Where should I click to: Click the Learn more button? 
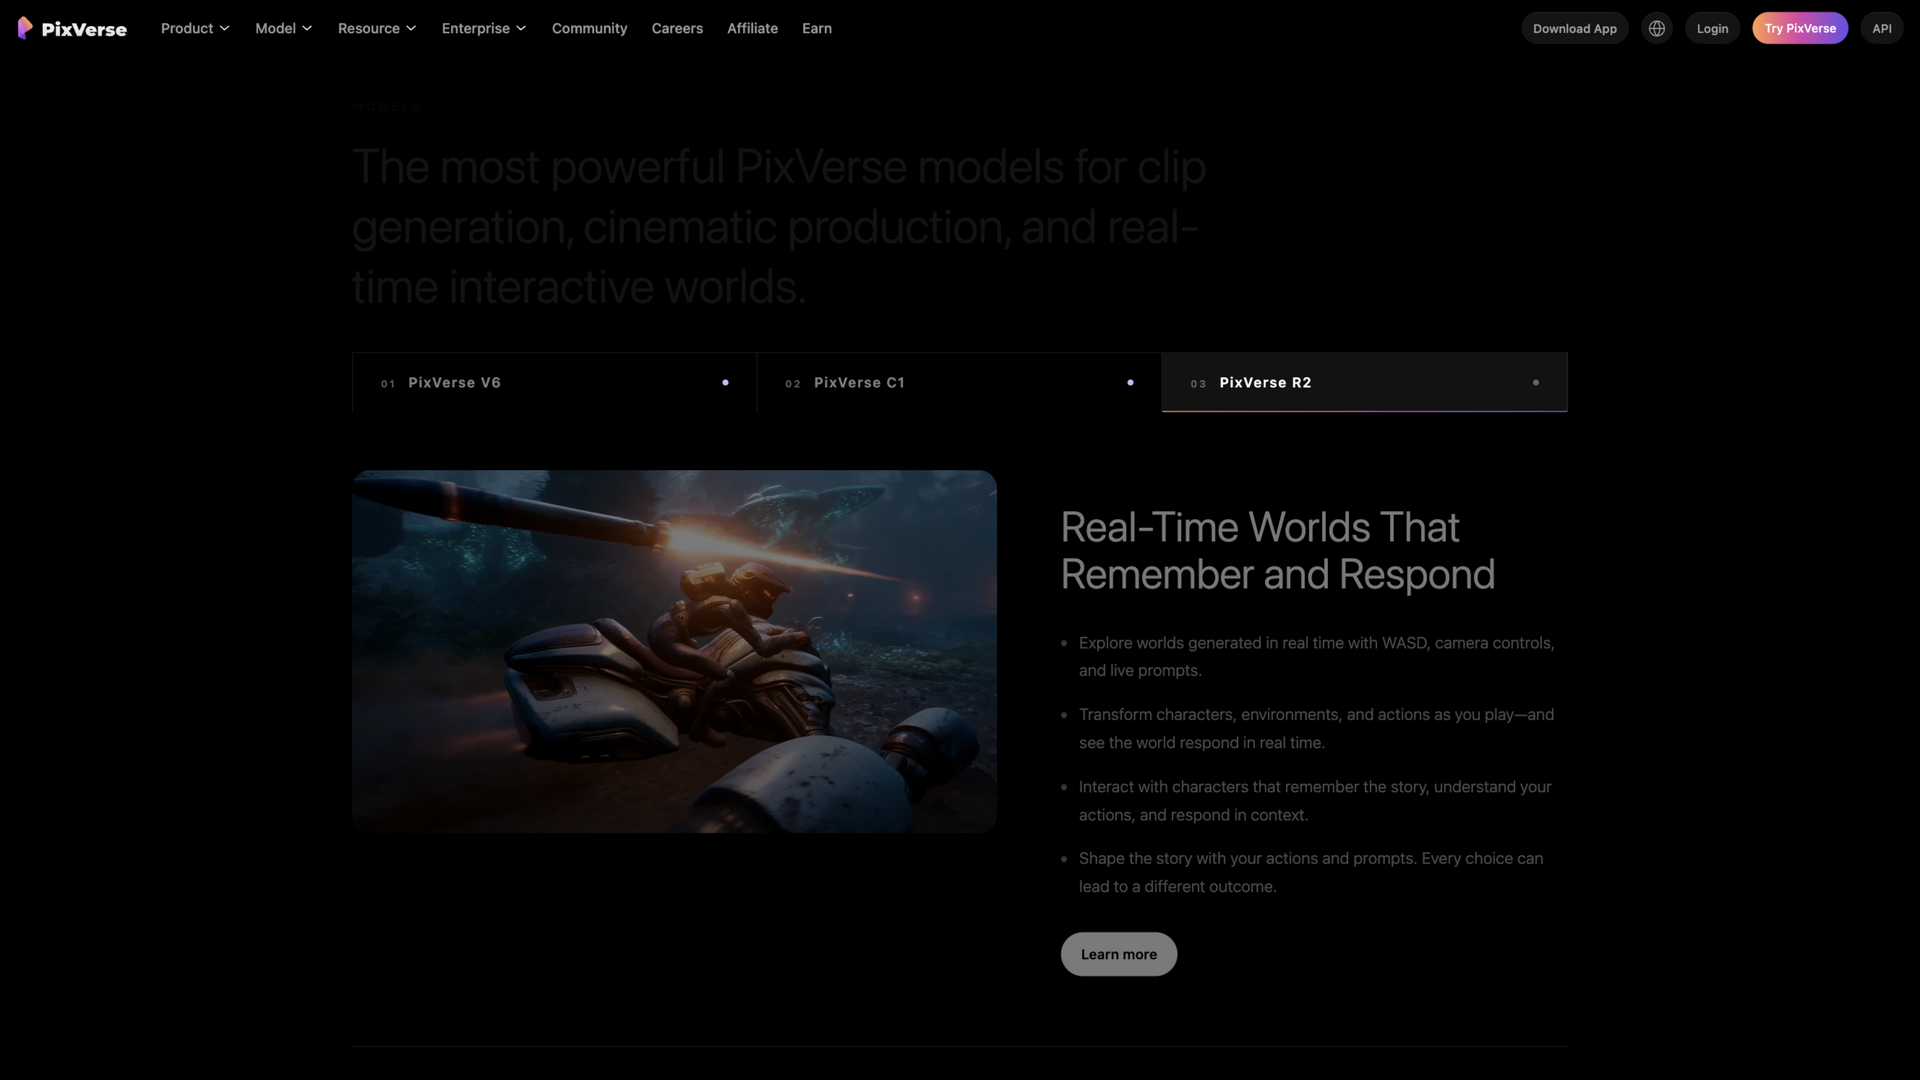(x=1118, y=954)
